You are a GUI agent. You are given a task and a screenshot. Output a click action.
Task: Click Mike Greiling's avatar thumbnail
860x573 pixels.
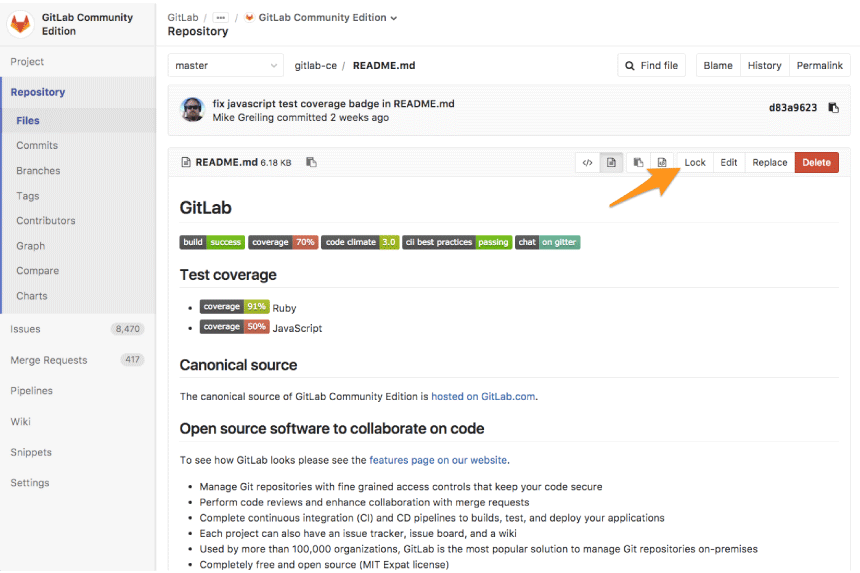(193, 109)
